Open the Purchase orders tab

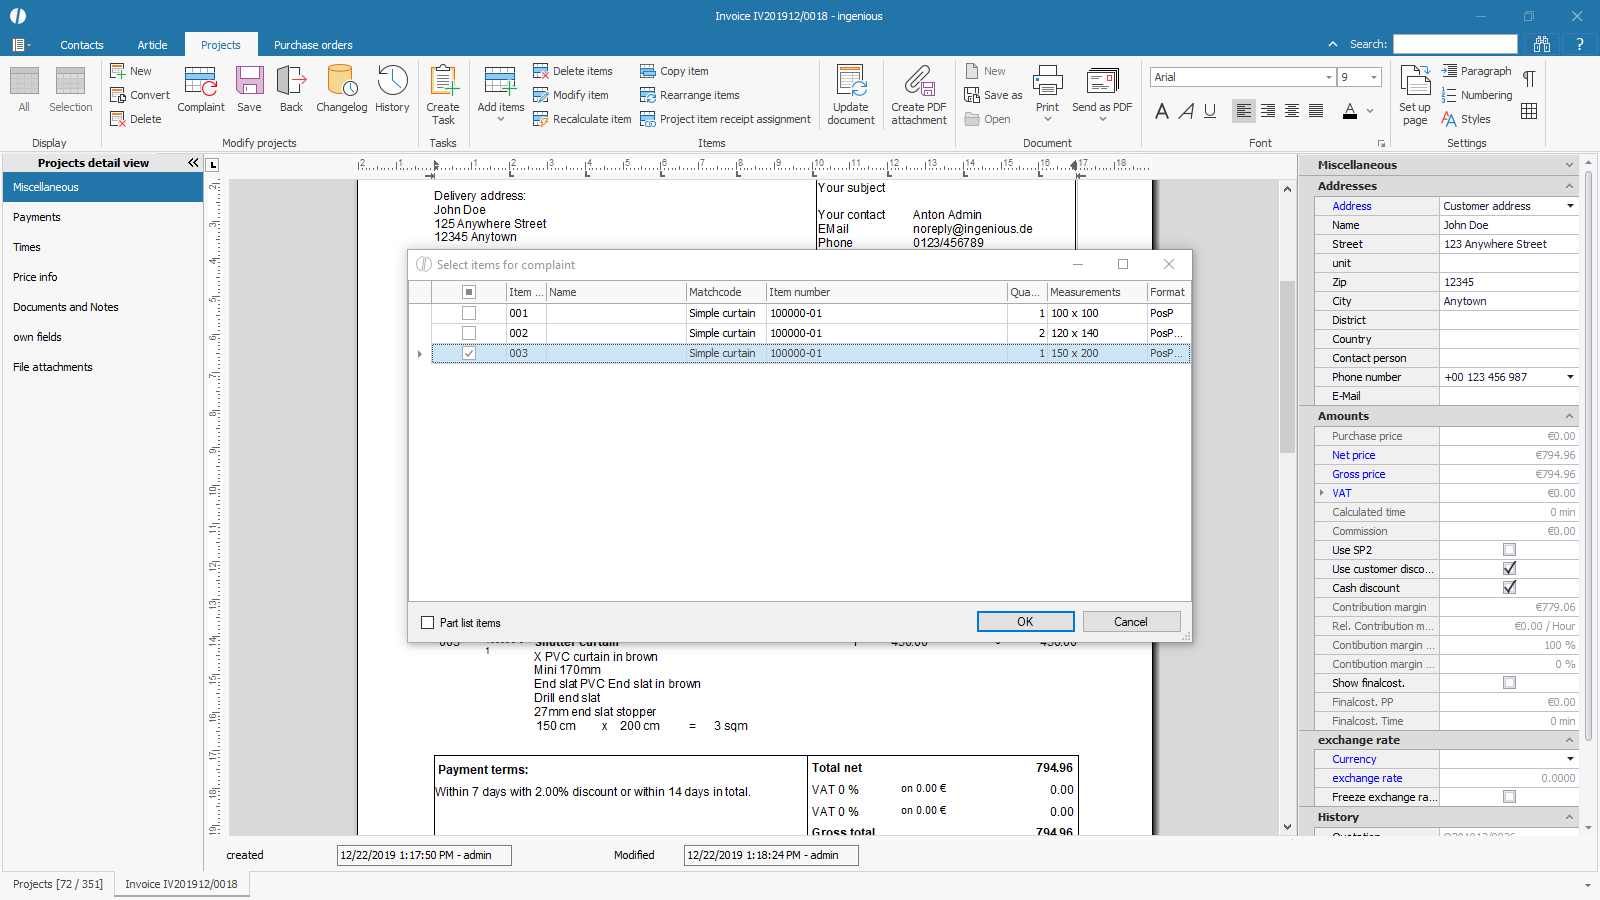point(313,45)
